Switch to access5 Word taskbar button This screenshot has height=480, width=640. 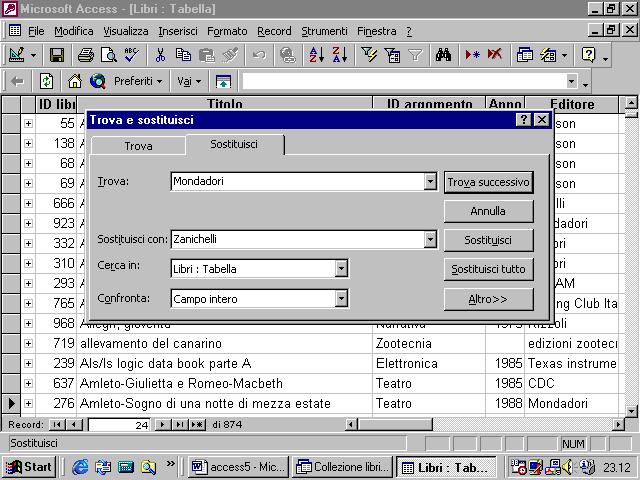pos(238,467)
